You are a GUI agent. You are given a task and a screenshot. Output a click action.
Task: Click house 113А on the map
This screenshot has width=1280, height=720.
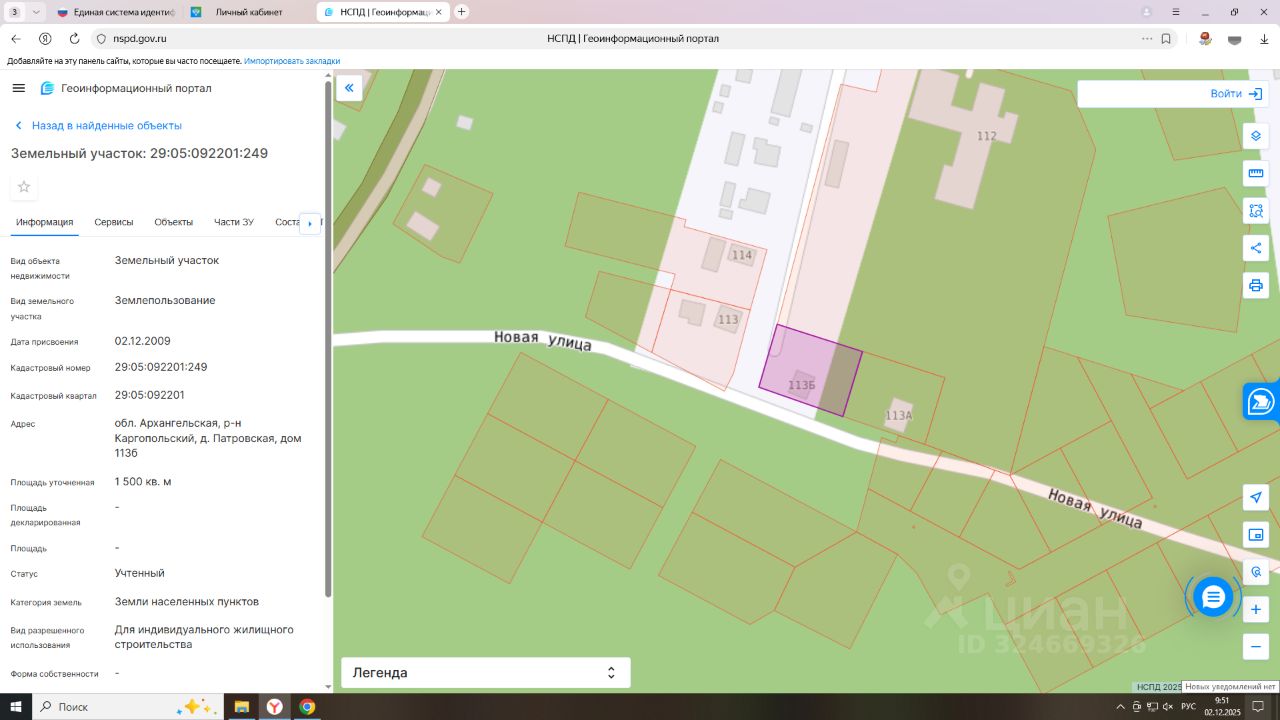coord(898,415)
